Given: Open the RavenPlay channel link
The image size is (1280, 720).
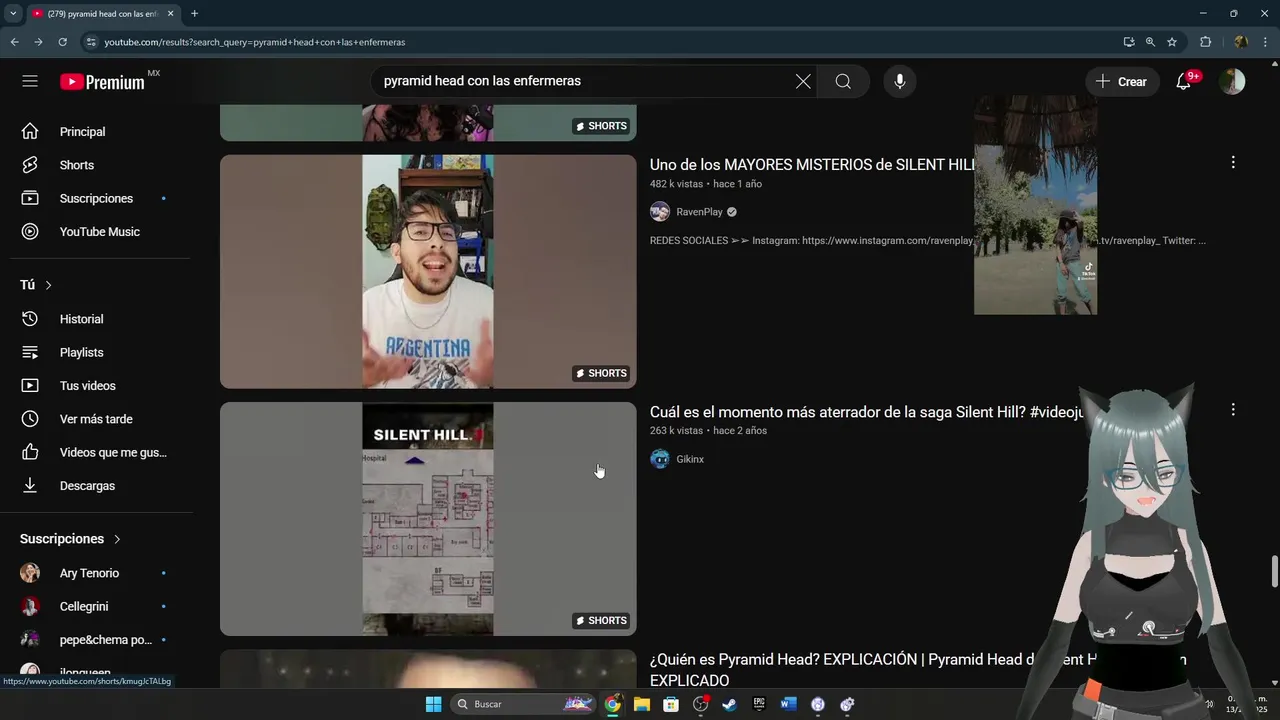Looking at the screenshot, I should [x=699, y=212].
